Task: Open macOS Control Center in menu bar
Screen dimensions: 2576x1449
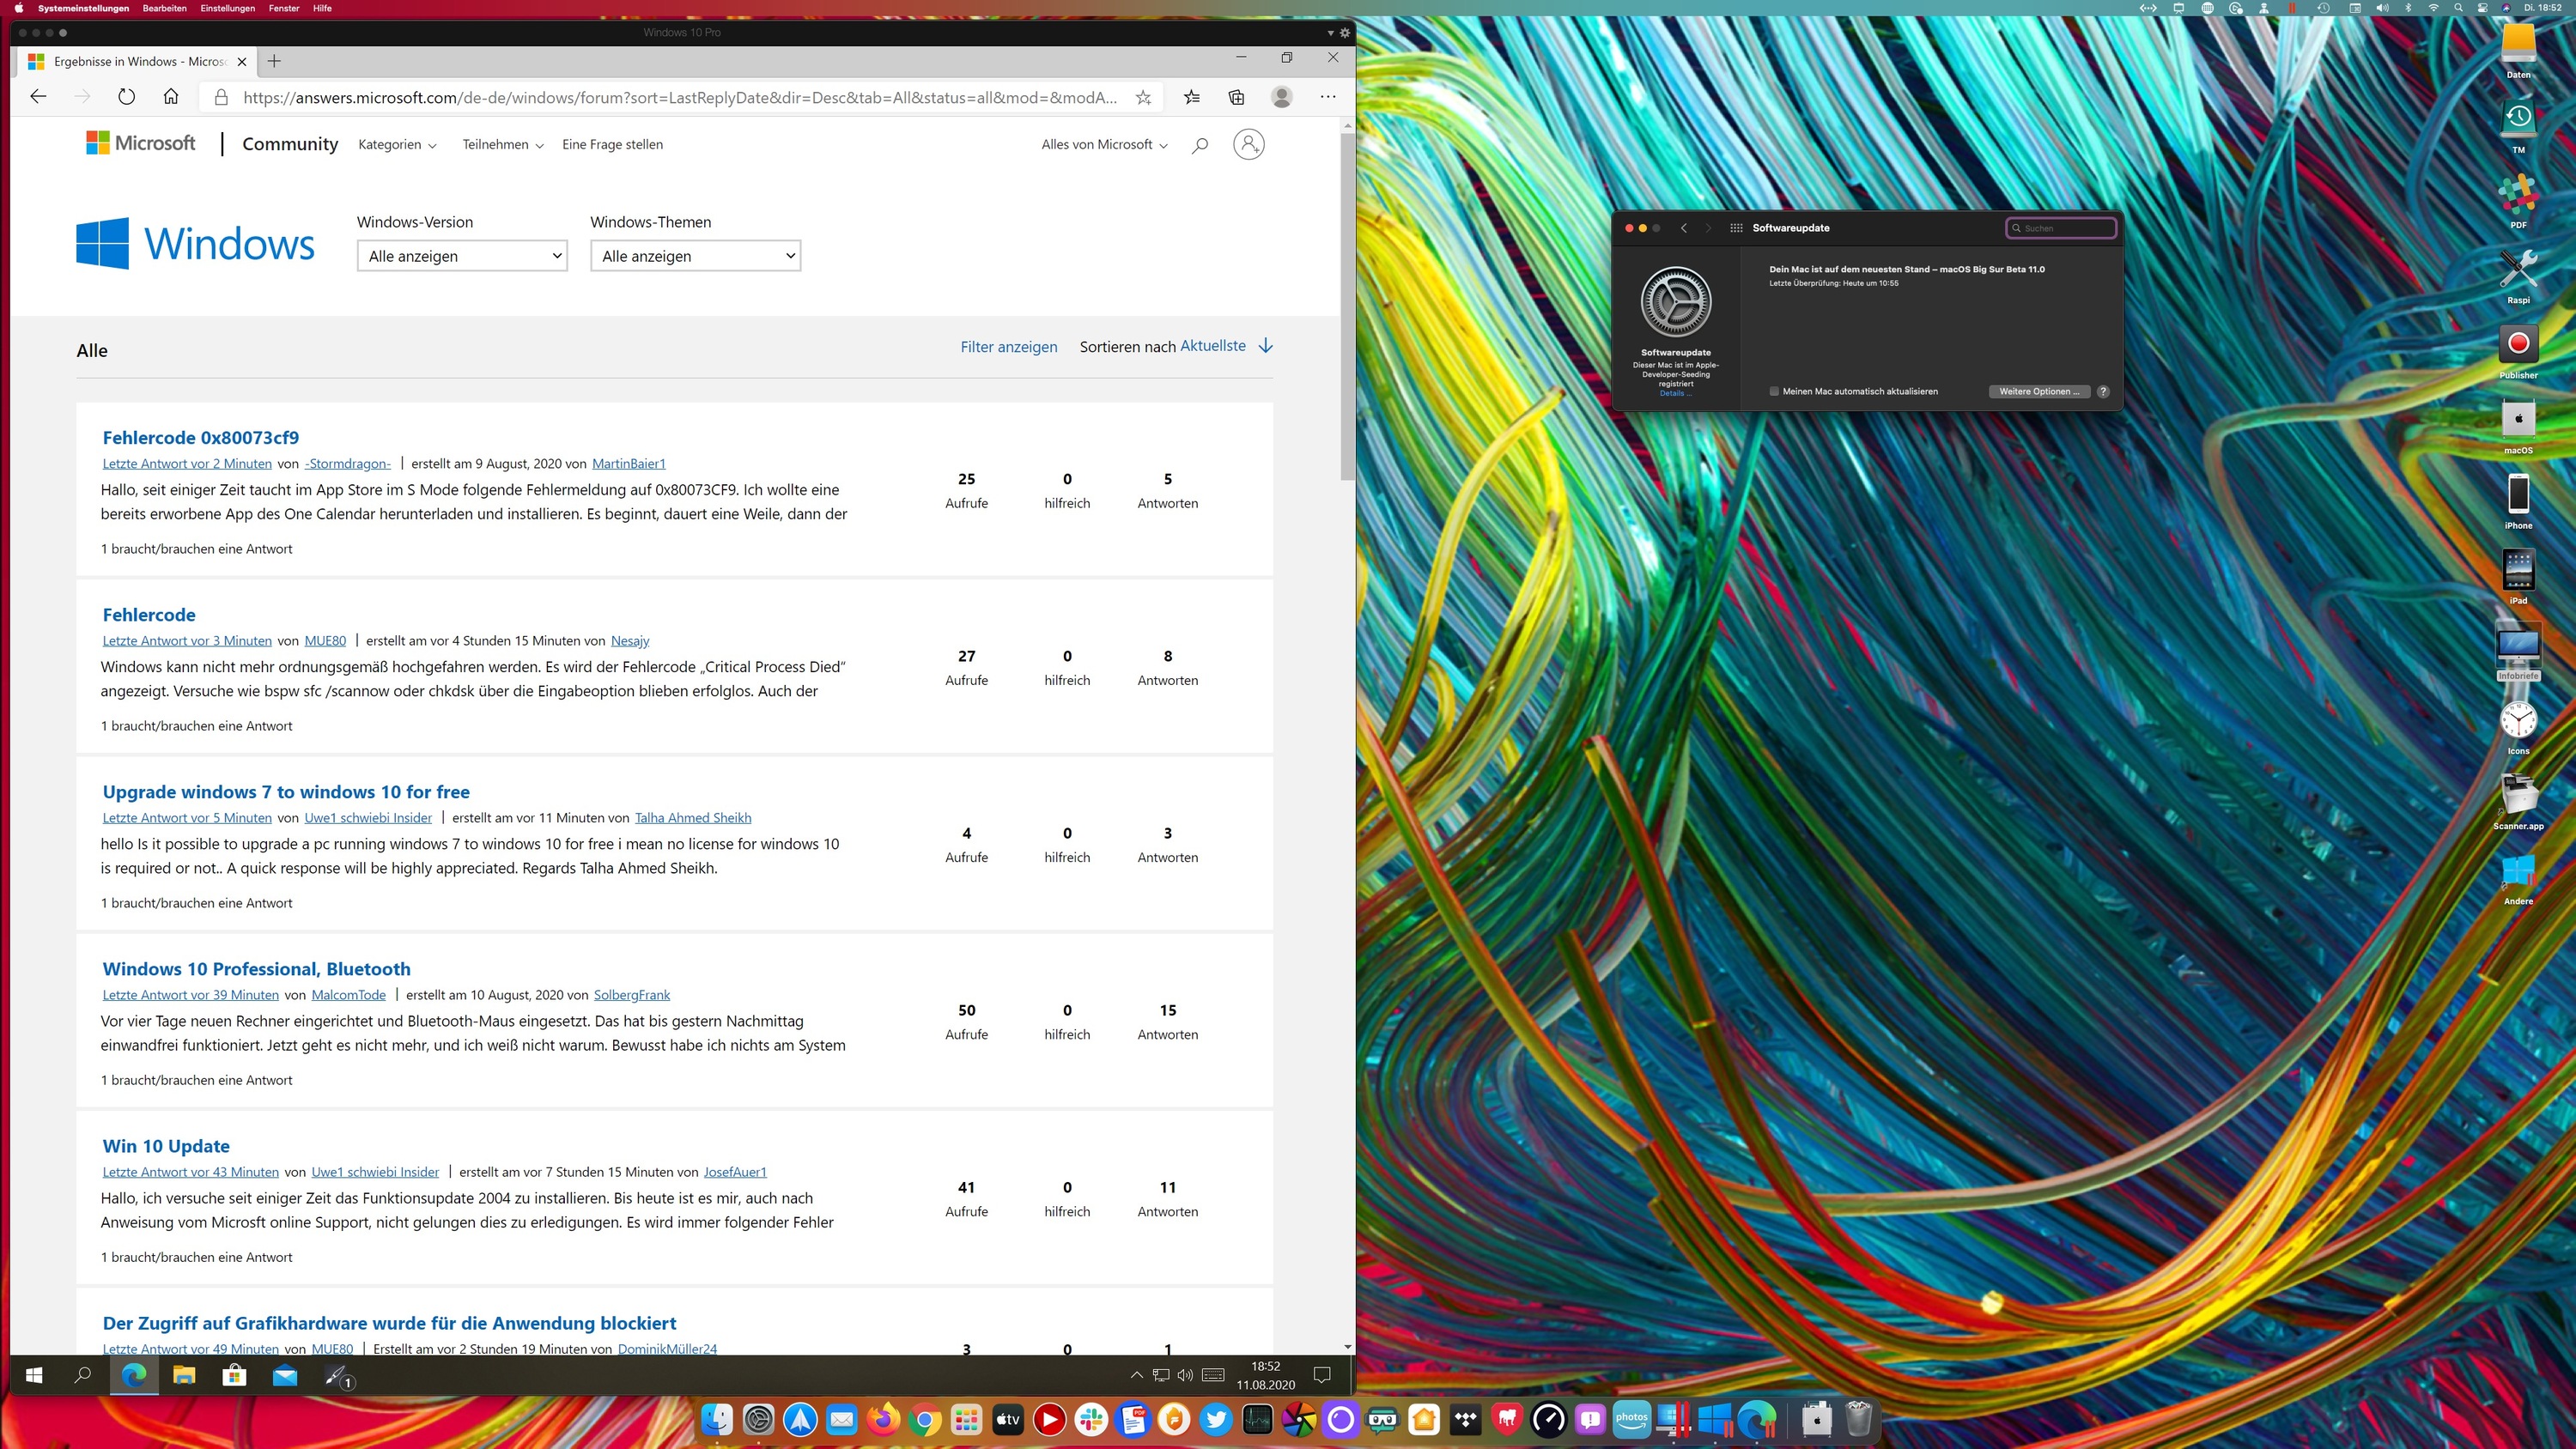Action: (2482, 8)
